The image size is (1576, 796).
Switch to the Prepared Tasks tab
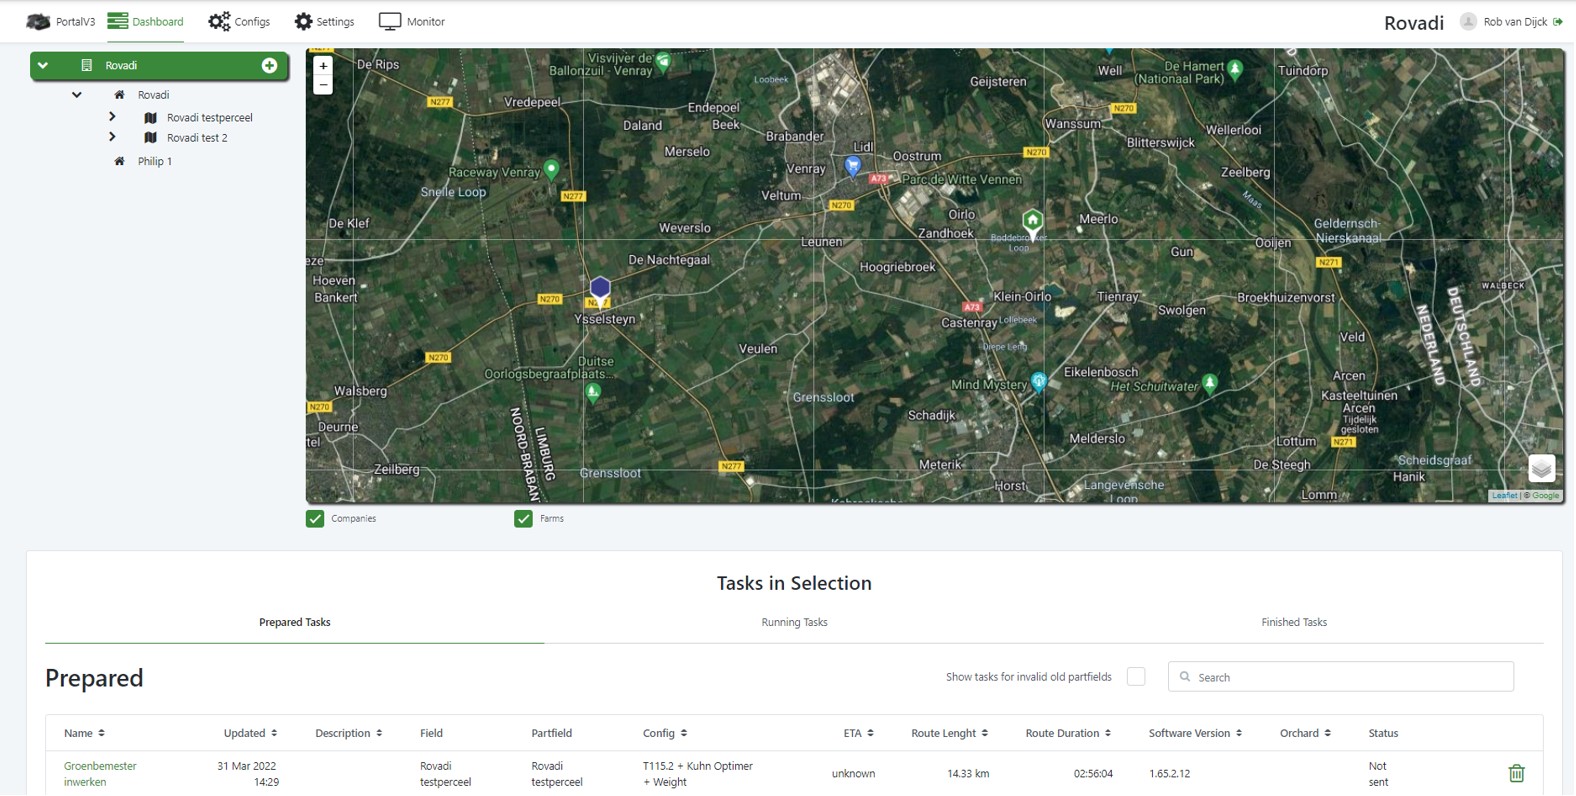[295, 622]
